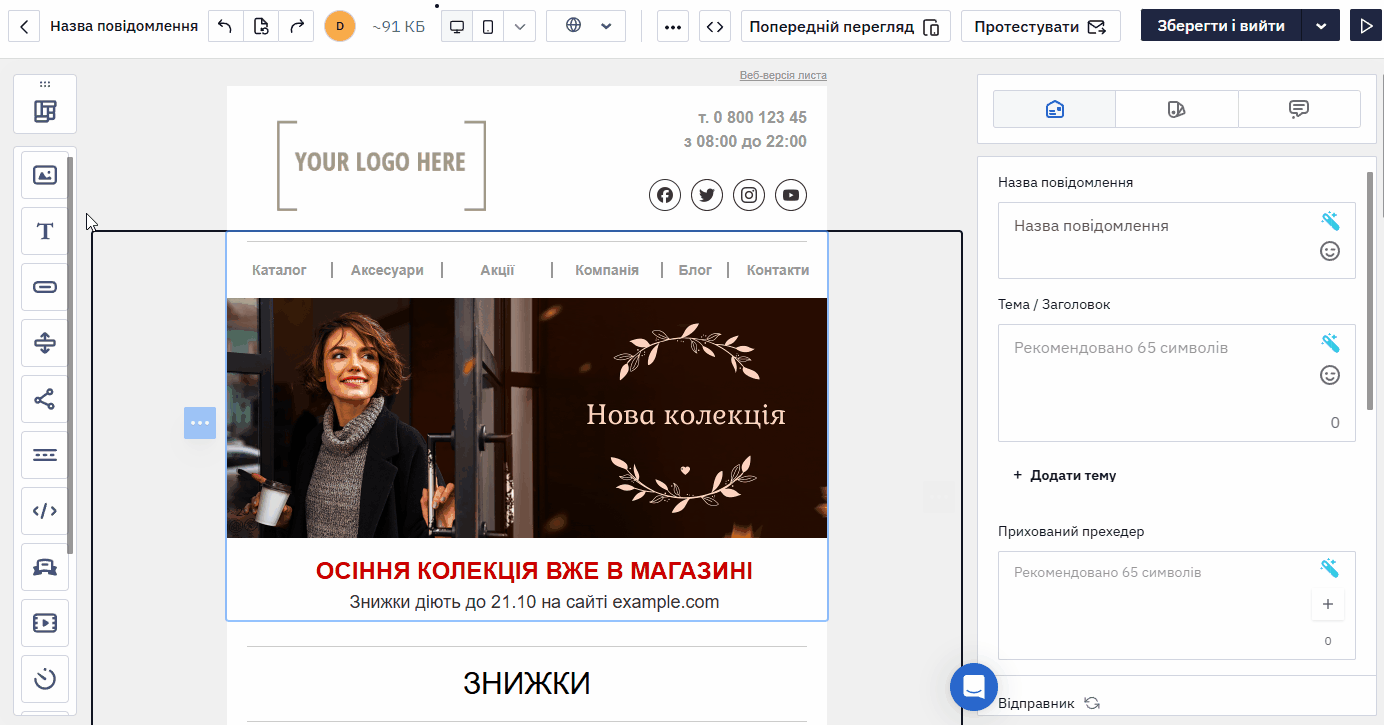Viewport: 1384px width, 725px height.
Task: Select the Знижки діють до 21.10 text
Action: point(534,602)
